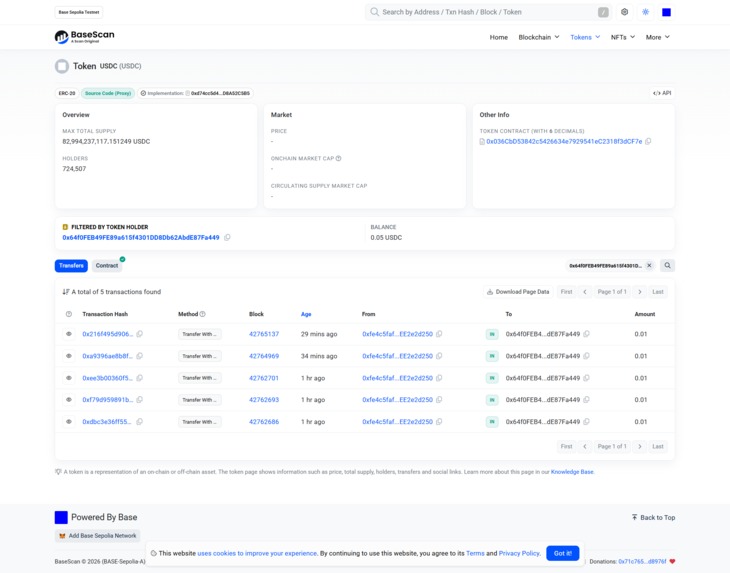Sort by the Age column header
The height and width of the screenshot is (573, 730).
pyautogui.click(x=306, y=314)
